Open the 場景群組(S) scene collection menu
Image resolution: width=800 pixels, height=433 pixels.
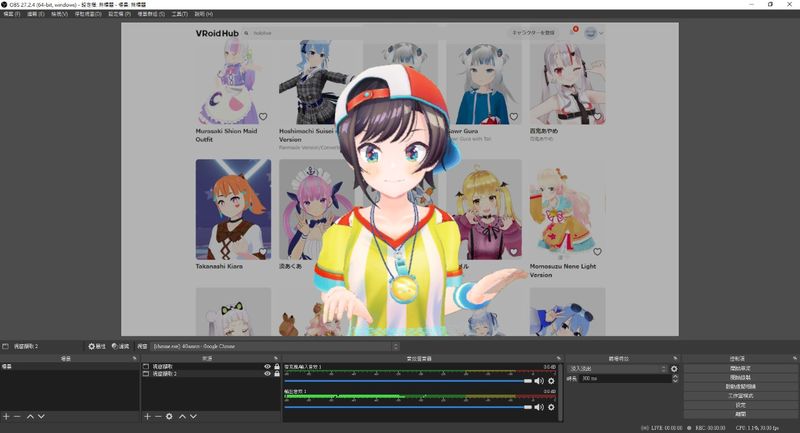point(151,14)
